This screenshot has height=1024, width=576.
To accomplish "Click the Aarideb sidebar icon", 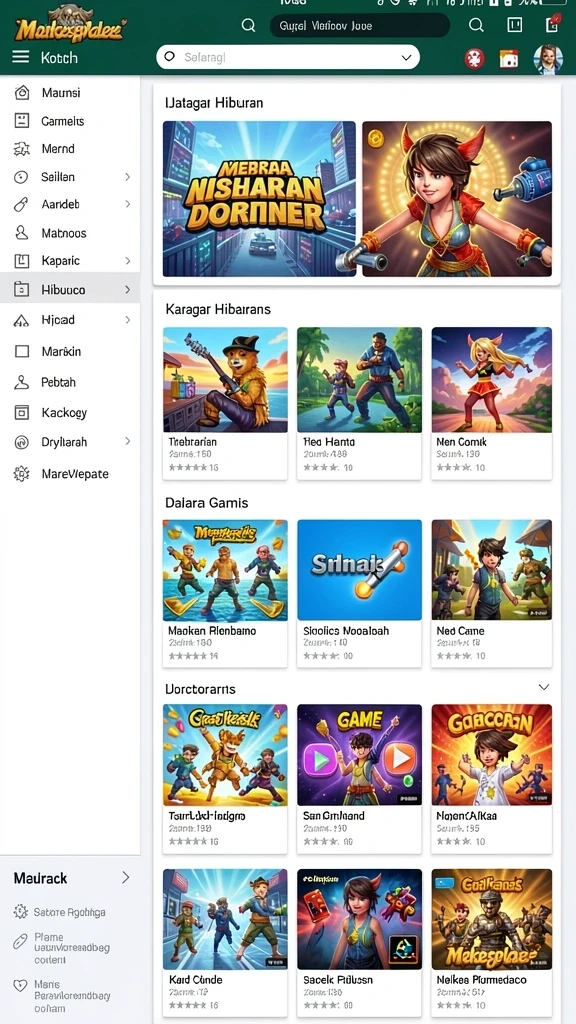I will pyautogui.click(x=22, y=204).
